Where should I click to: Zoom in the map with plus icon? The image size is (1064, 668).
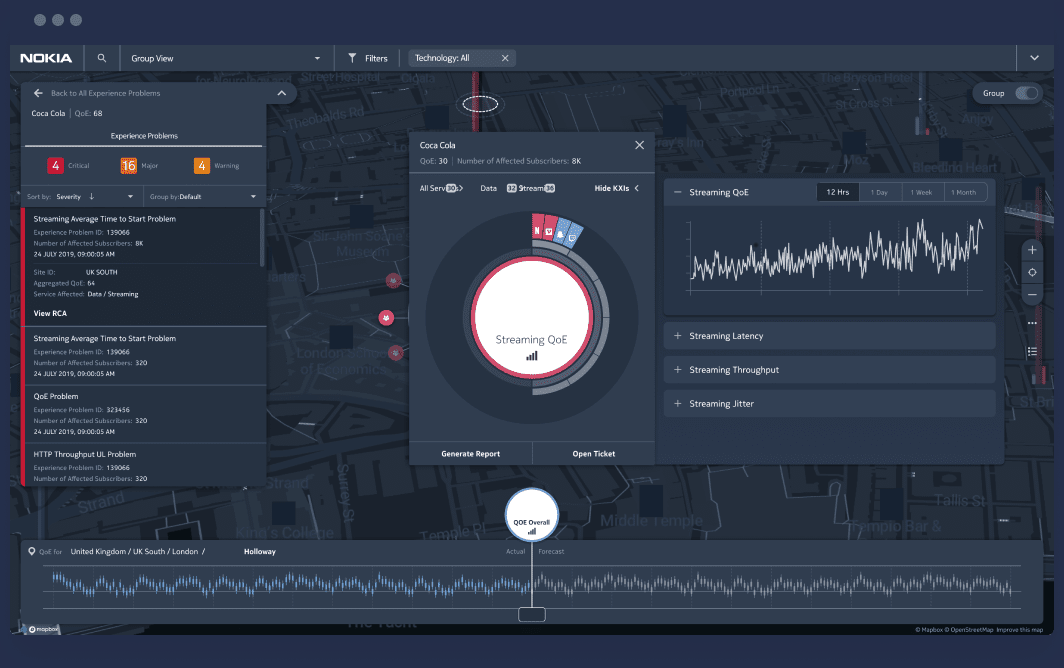1032,250
